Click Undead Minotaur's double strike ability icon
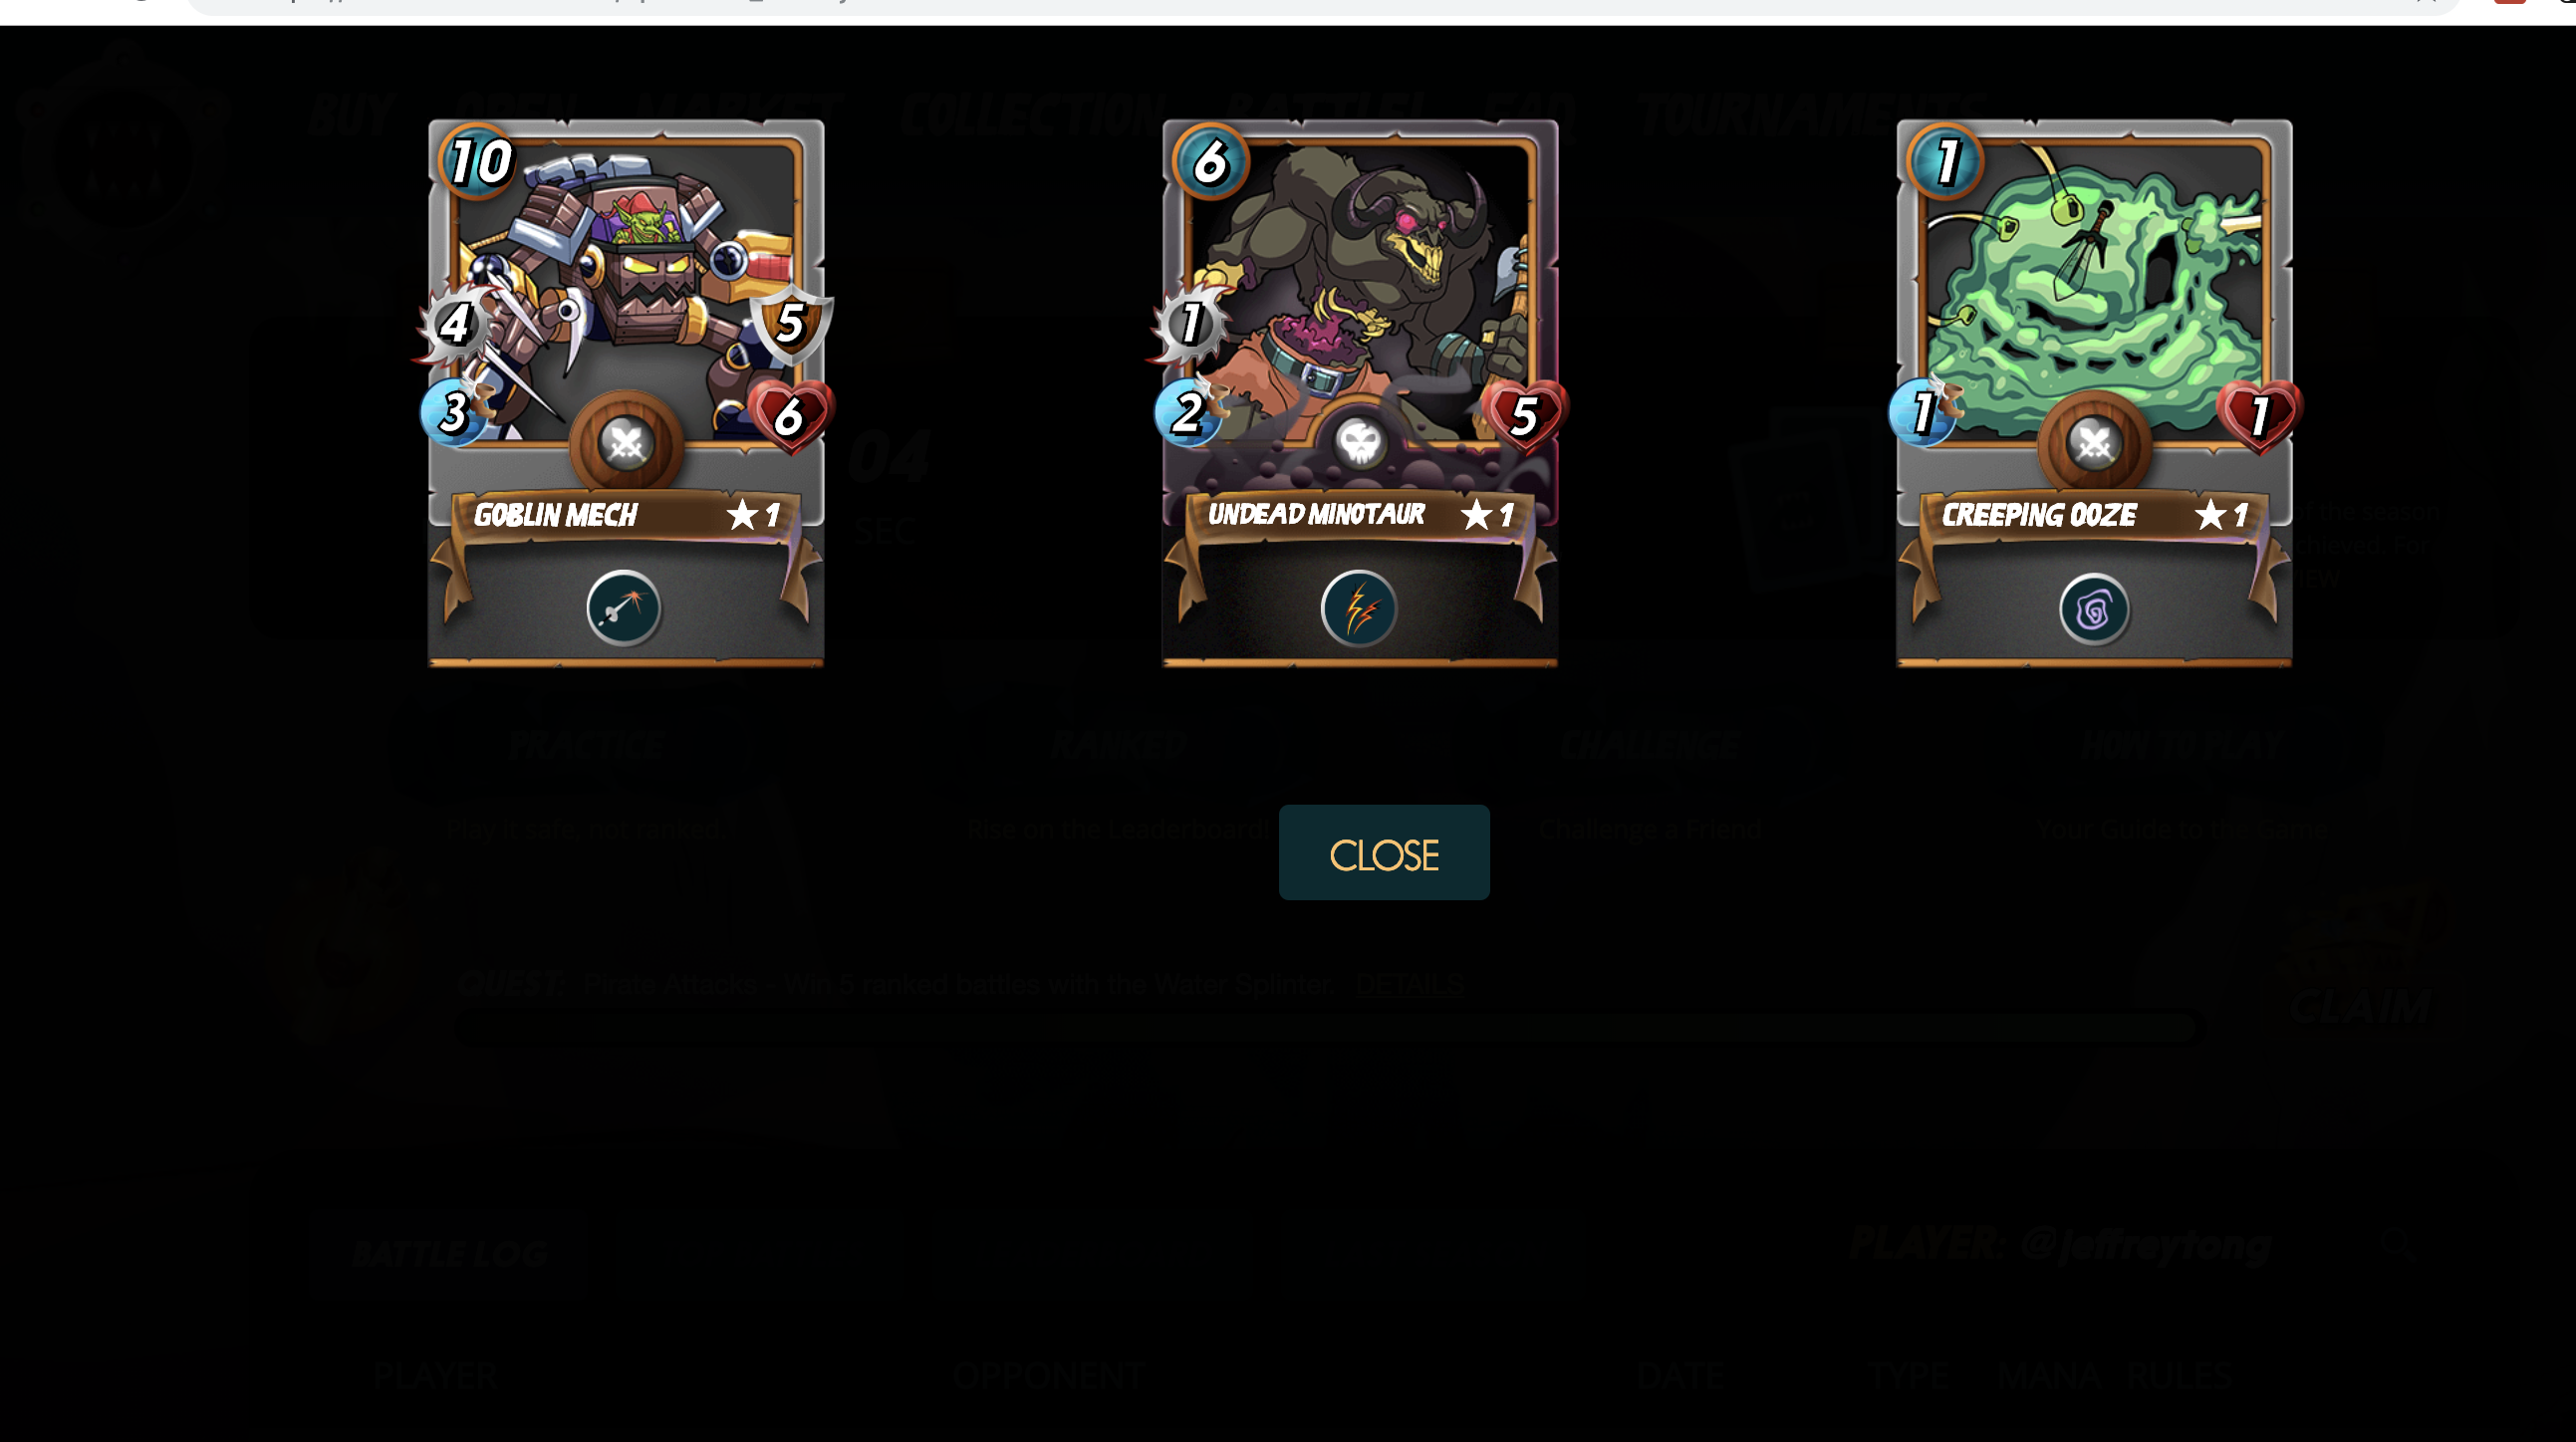The width and height of the screenshot is (2576, 1442). (1358, 608)
